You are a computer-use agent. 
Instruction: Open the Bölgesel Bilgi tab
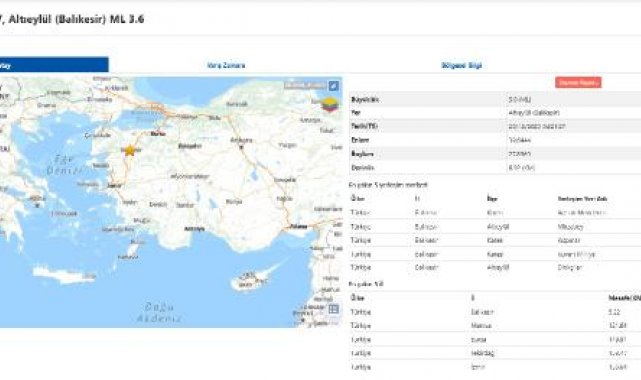[462, 65]
